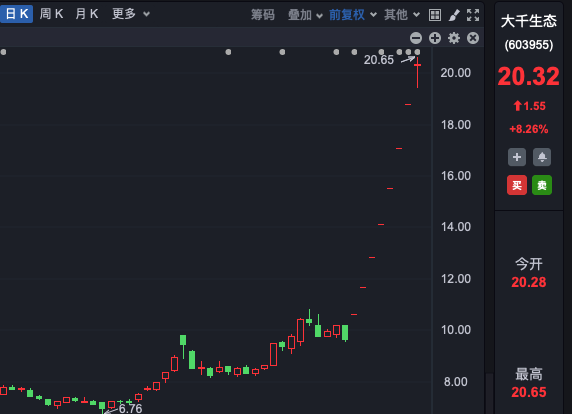Open the 筹码 chip distribution view

[263, 15]
